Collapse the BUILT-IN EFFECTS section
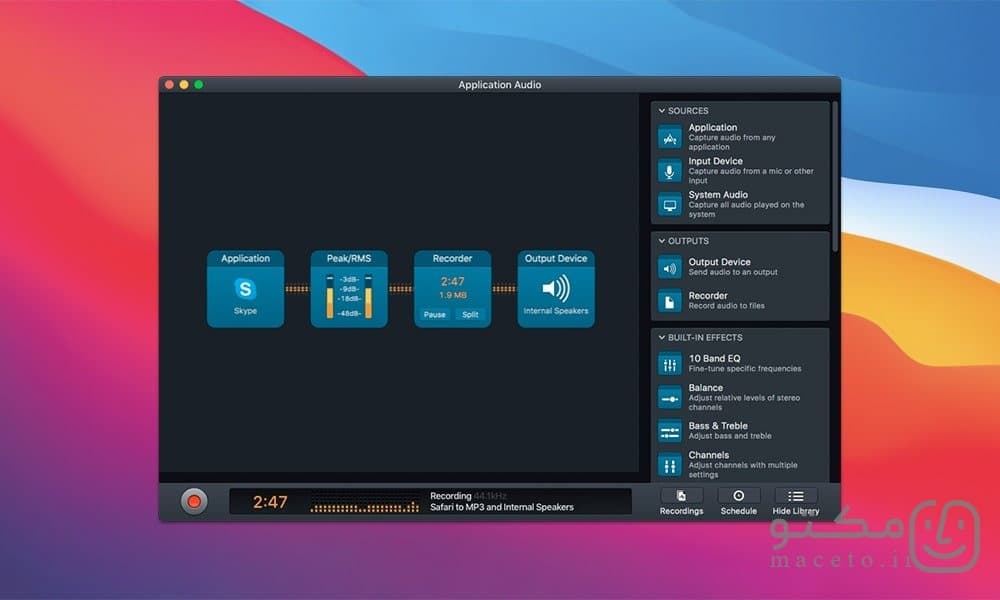This screenshot has height=600, width=1000. (661, 338)
